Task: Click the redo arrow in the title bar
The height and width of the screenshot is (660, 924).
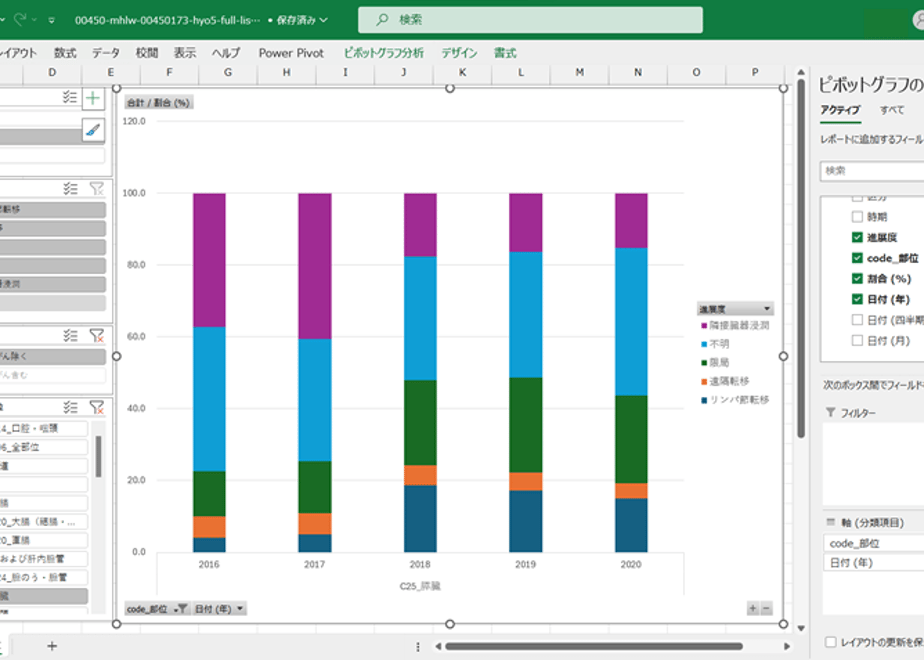Action: pyautogui.click(x=20, y=20)
